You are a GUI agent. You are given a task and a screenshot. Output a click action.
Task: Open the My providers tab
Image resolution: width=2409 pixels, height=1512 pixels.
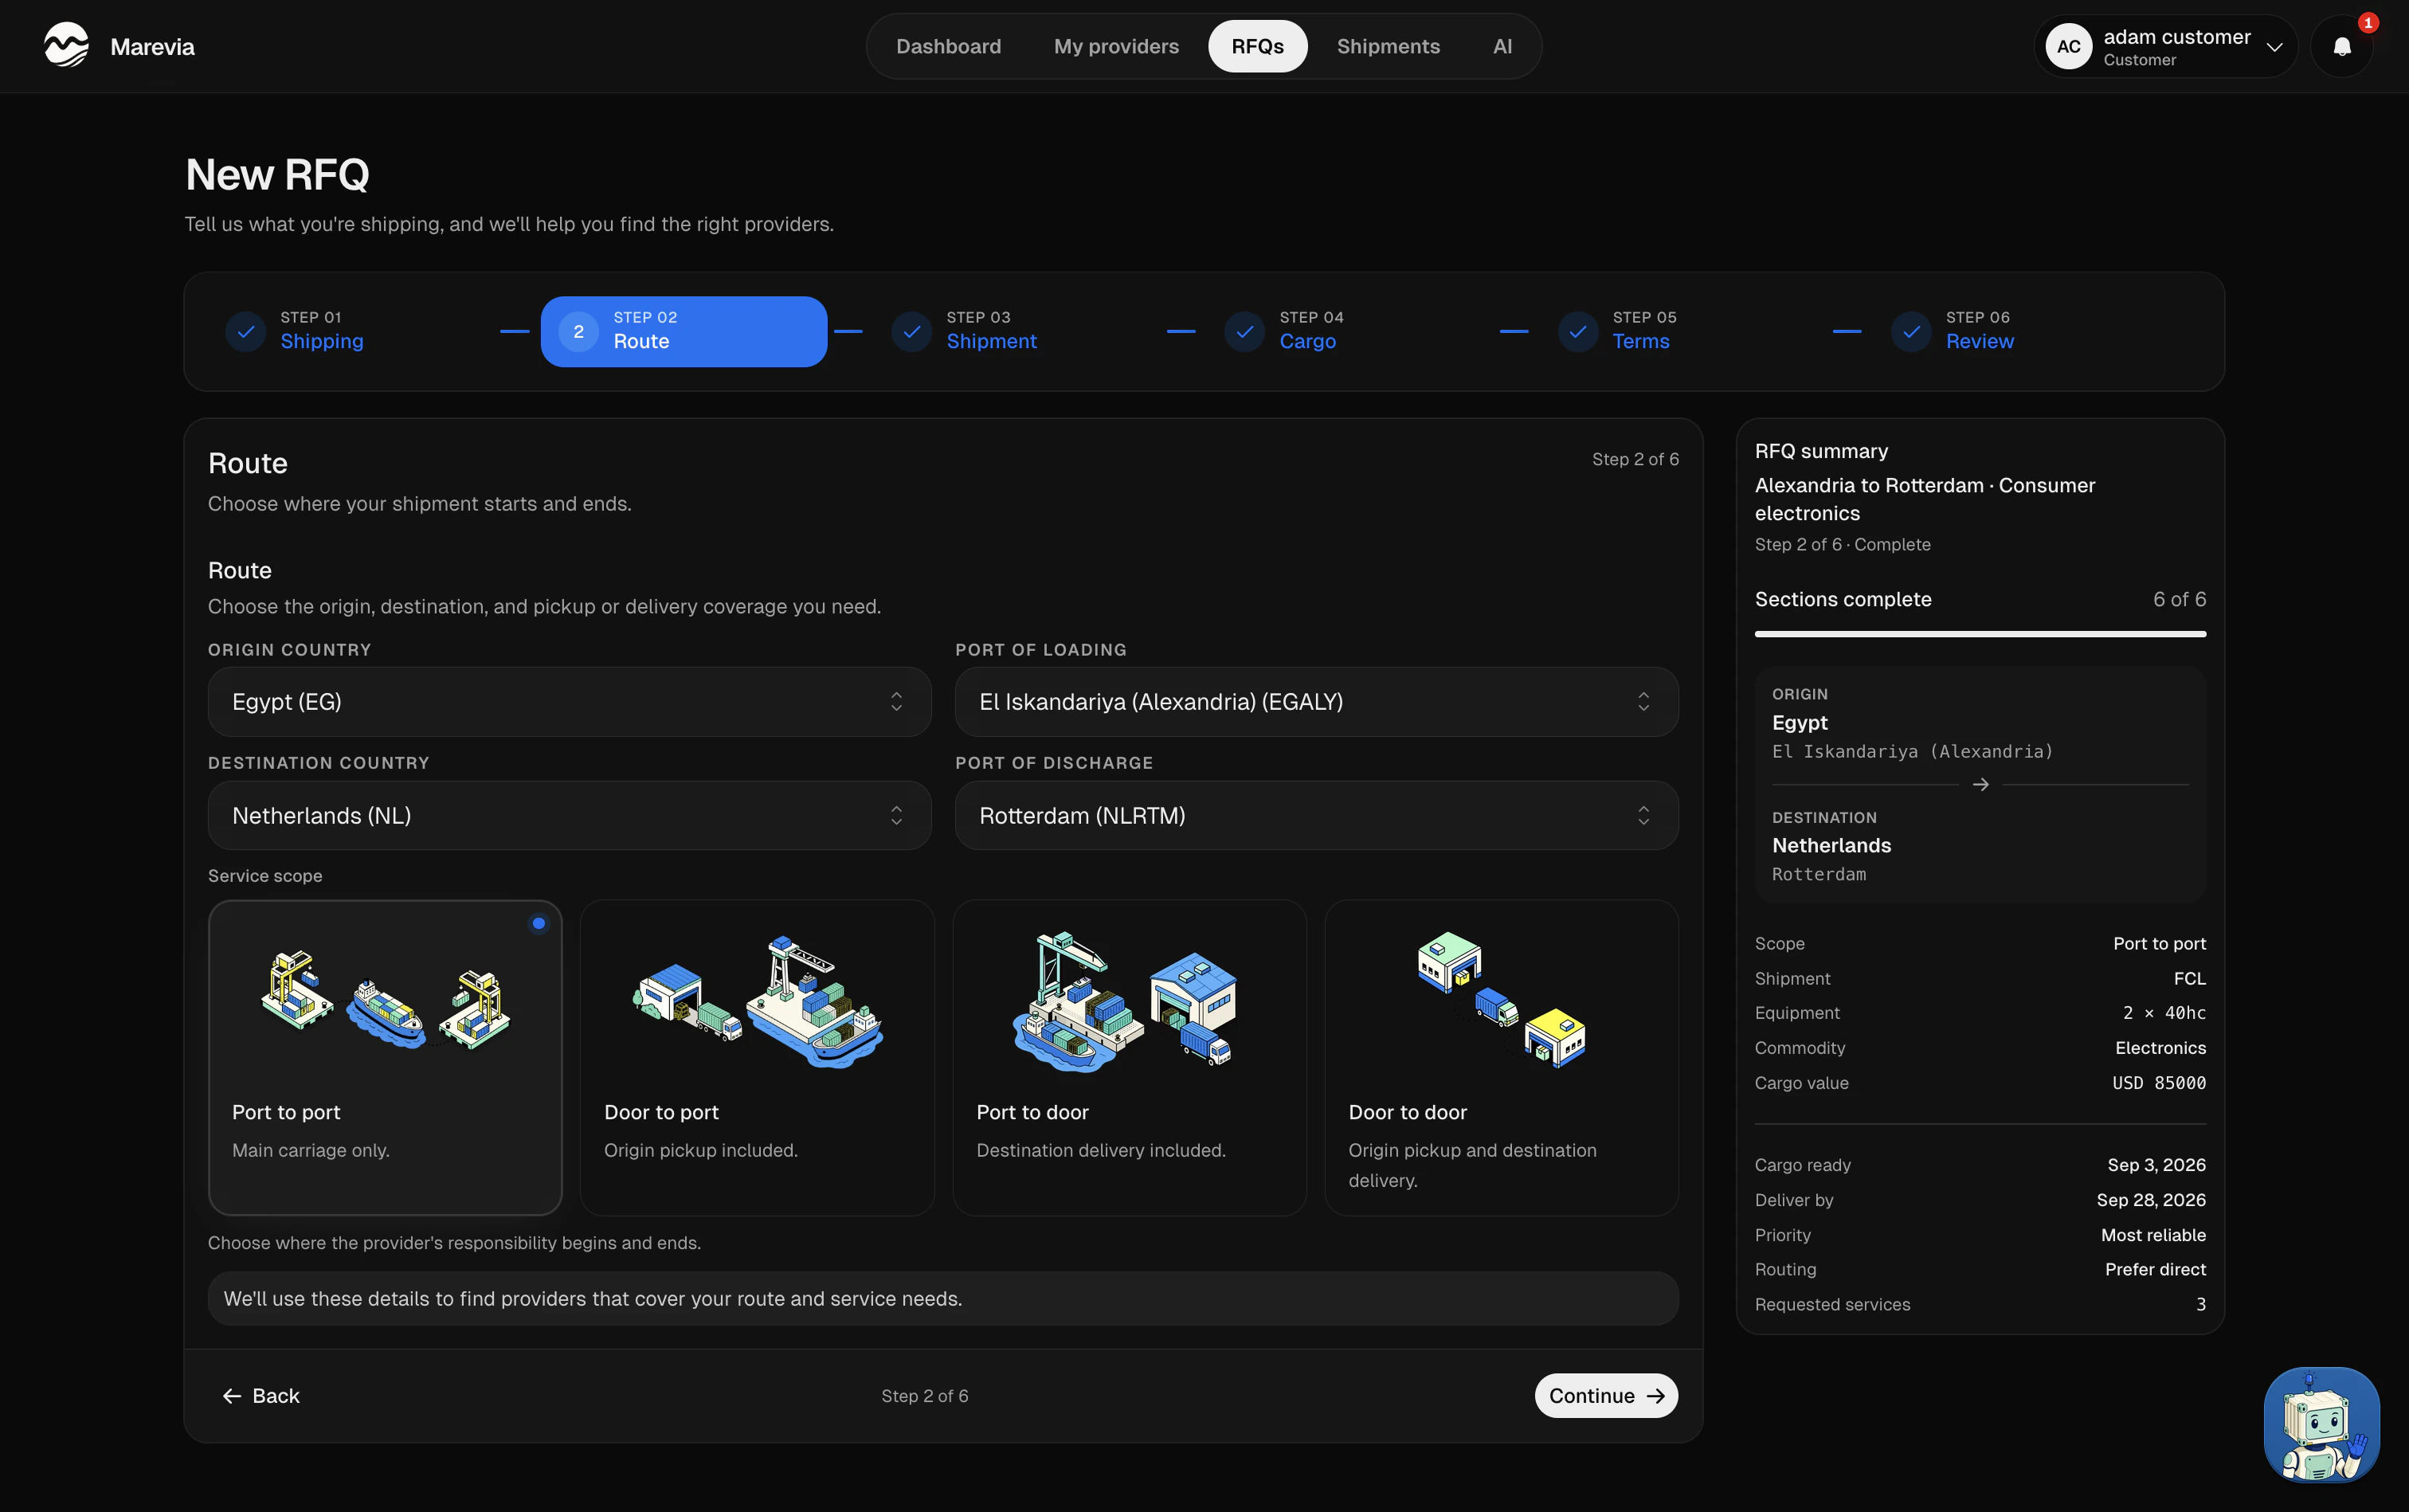click(x=1116, y=47)
